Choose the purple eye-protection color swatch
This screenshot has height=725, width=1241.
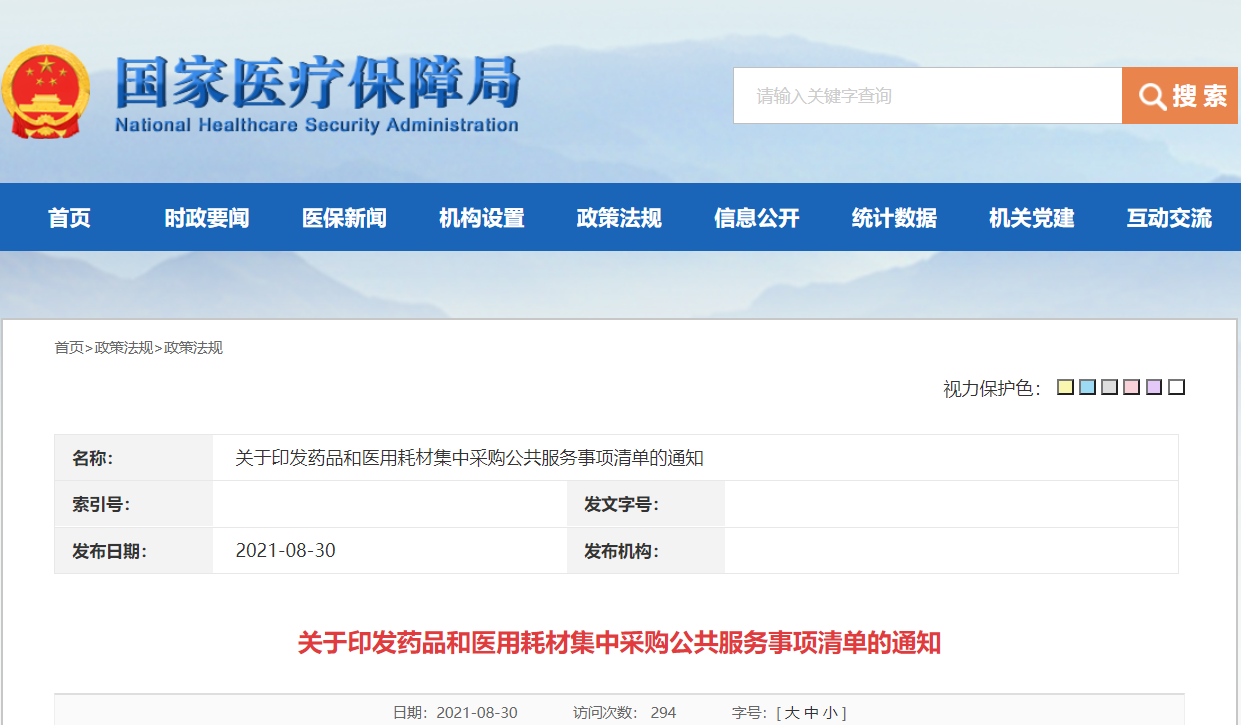(1154, 388)
